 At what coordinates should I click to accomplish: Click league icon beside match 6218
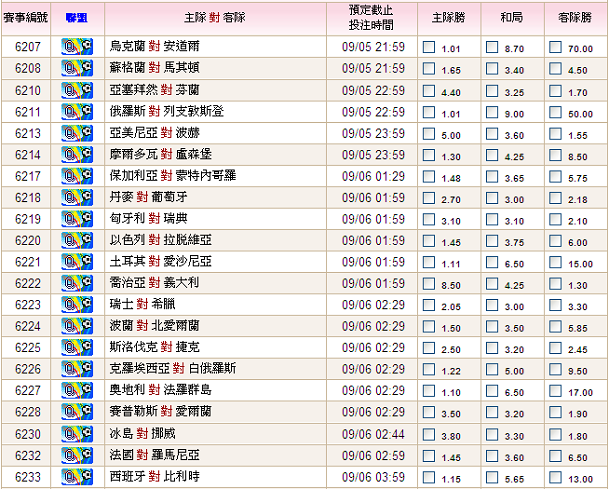77,197
